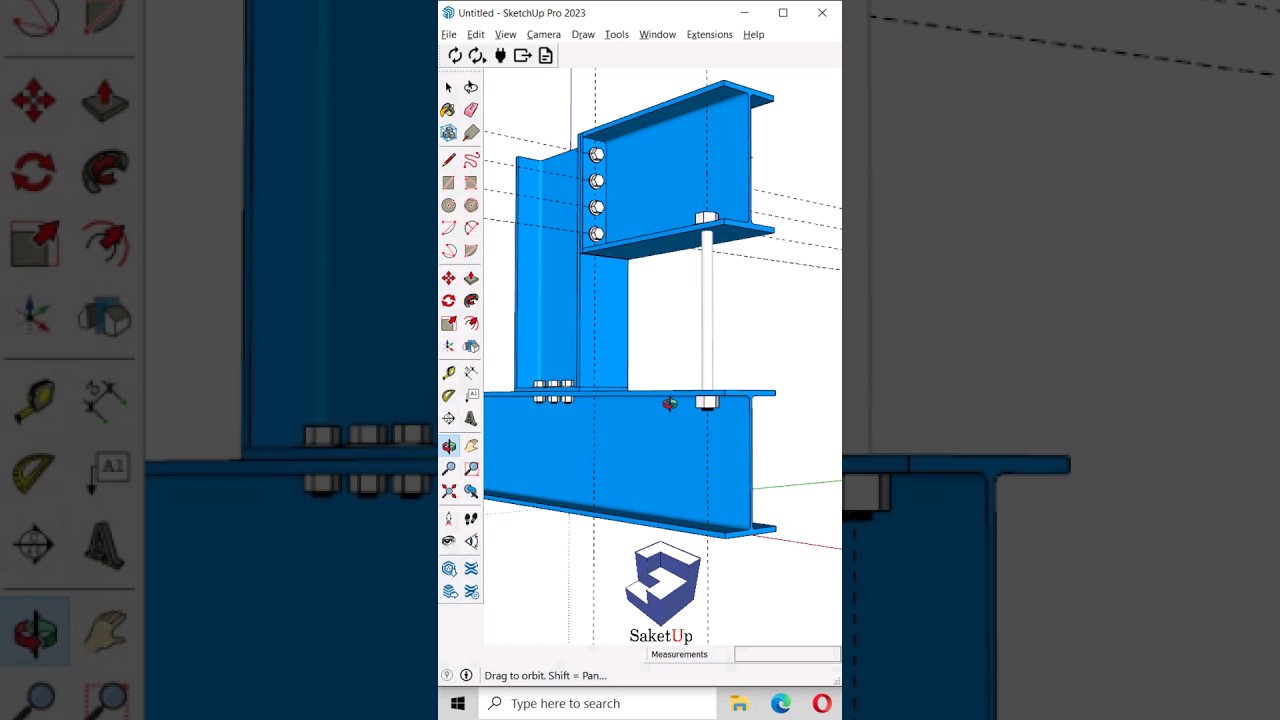This screenshot has width=1280, height=720.
Task: Click the export arrow toolbar icon
Action: coord(522,56)
